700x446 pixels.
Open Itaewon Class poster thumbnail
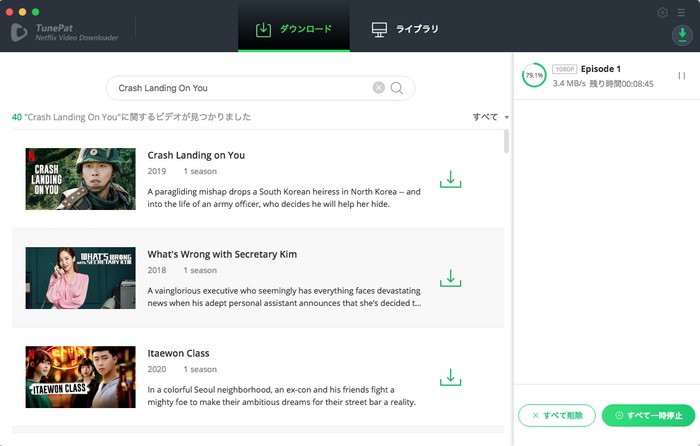click(80, 377)
